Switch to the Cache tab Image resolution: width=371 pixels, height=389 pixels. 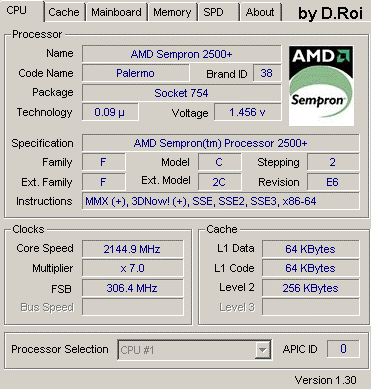64,12
